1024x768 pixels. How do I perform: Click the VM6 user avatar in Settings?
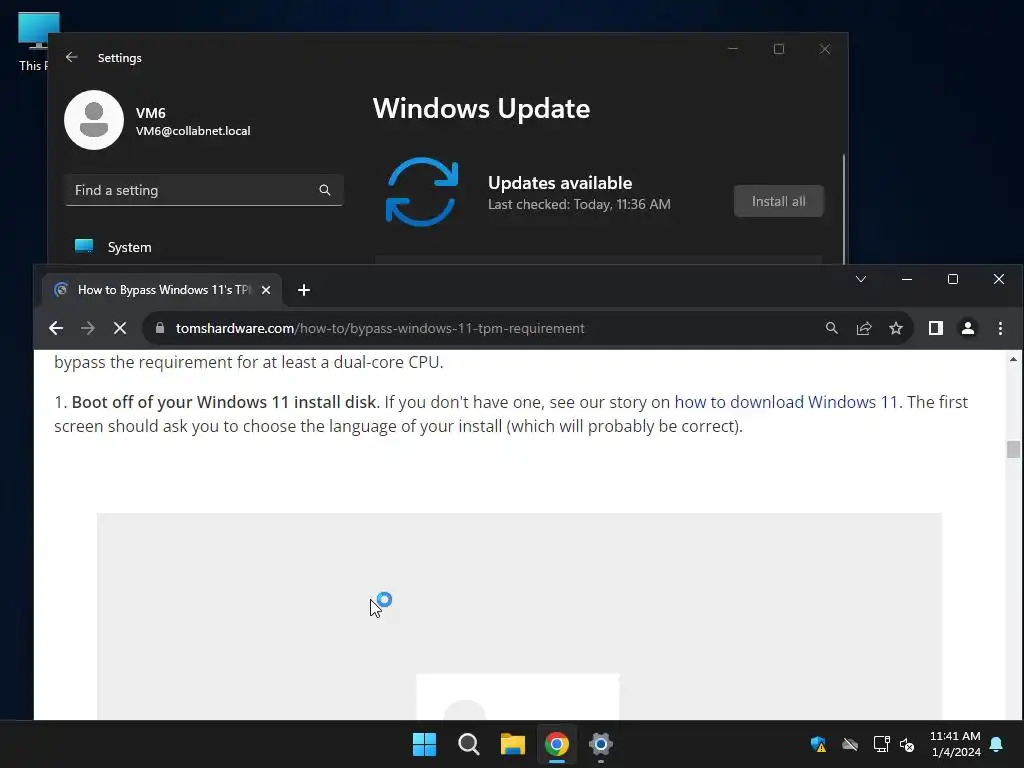point(94,120)
